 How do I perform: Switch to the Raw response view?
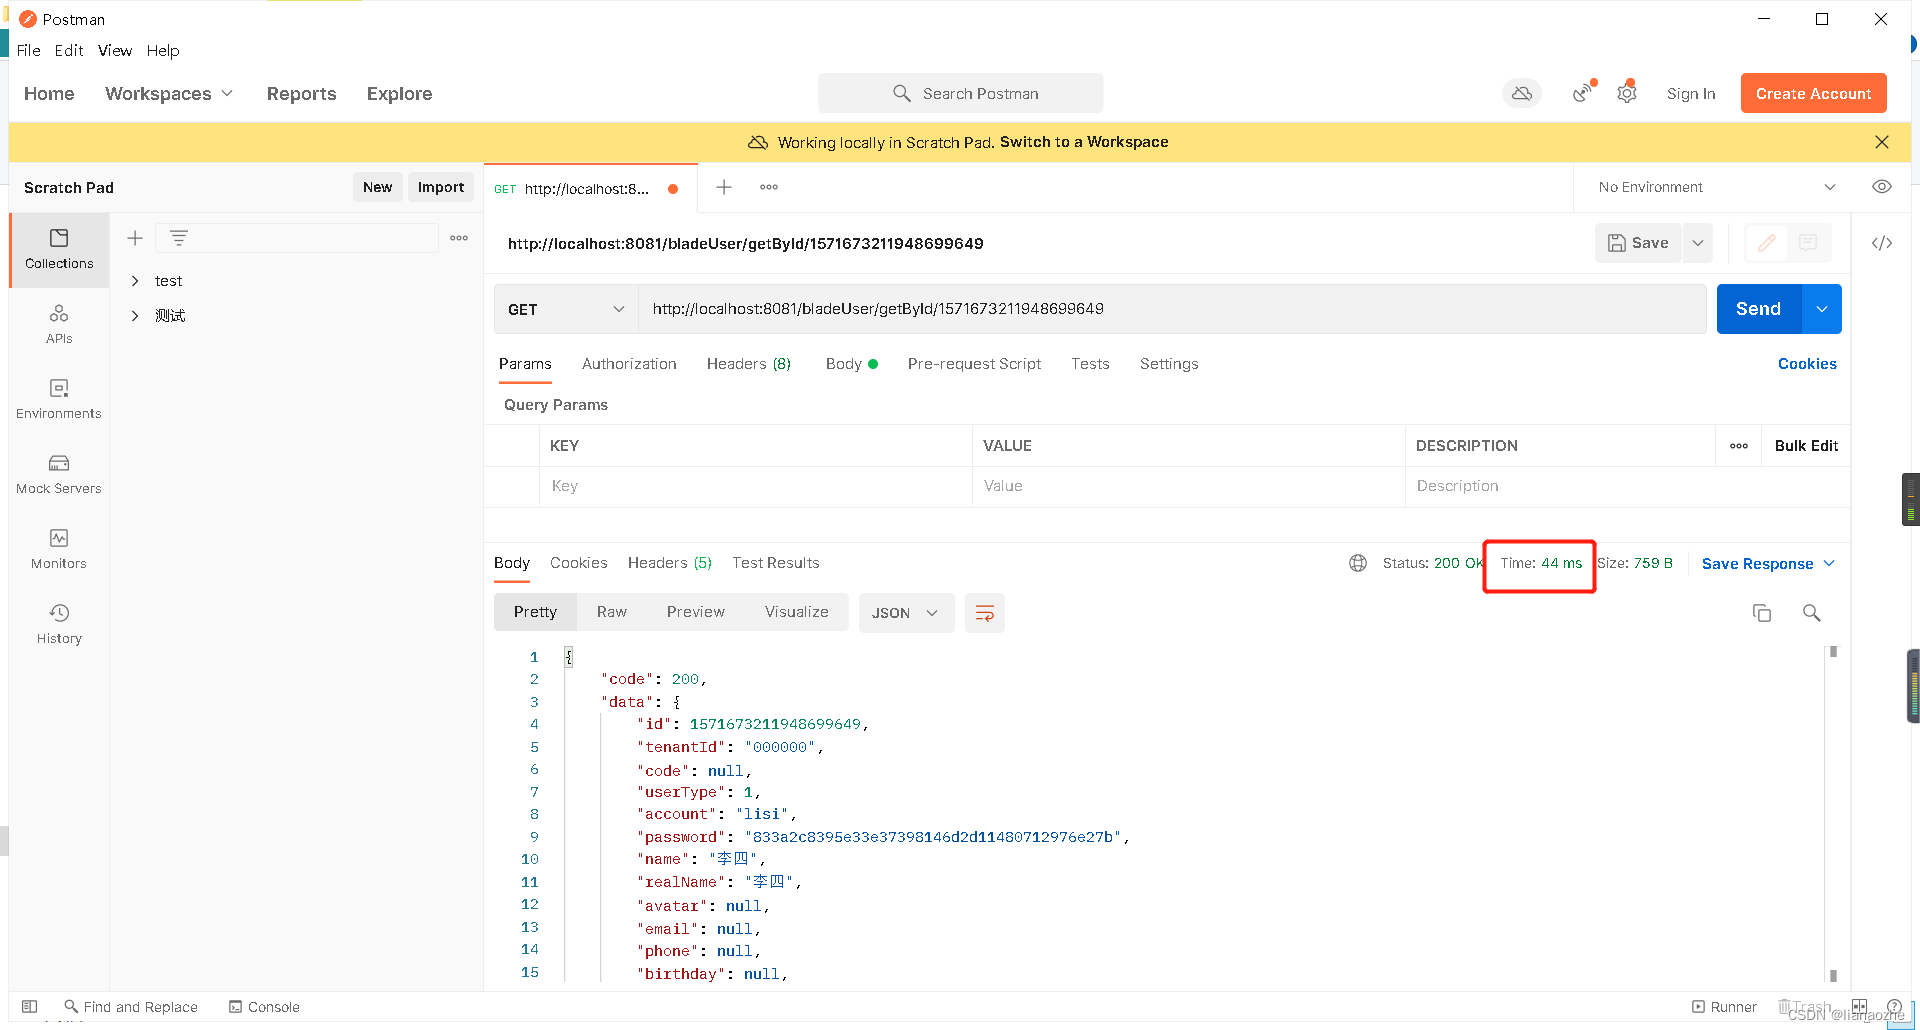click(x=612, y=611)
